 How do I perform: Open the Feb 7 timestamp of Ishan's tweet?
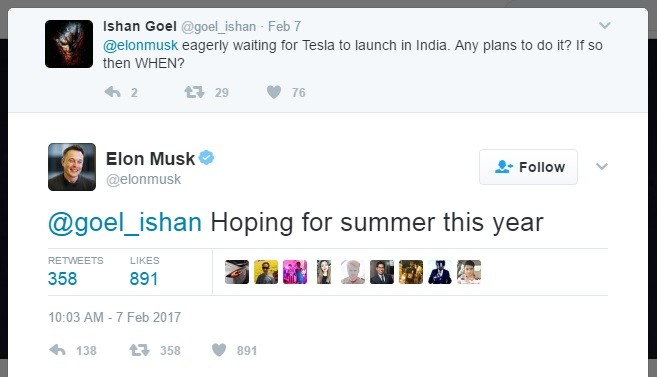[x=285, y=26]
